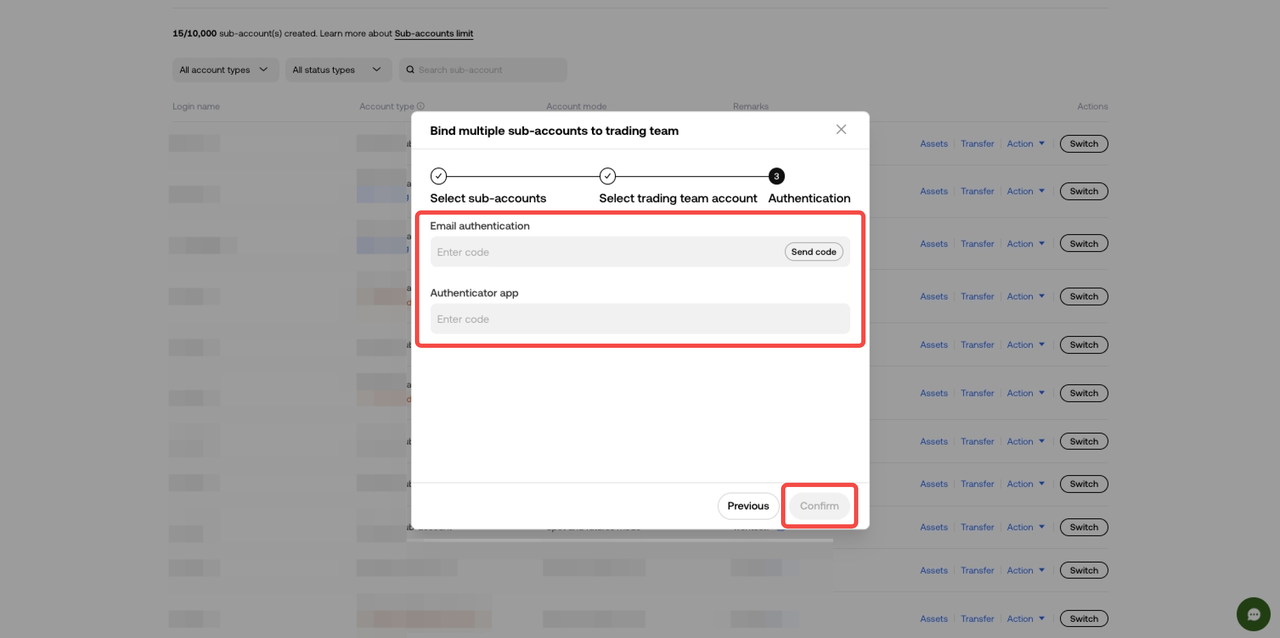Close the bind sub-accounts dialog
This screenshot has width=1280, height=638.
tap(841, 130)
